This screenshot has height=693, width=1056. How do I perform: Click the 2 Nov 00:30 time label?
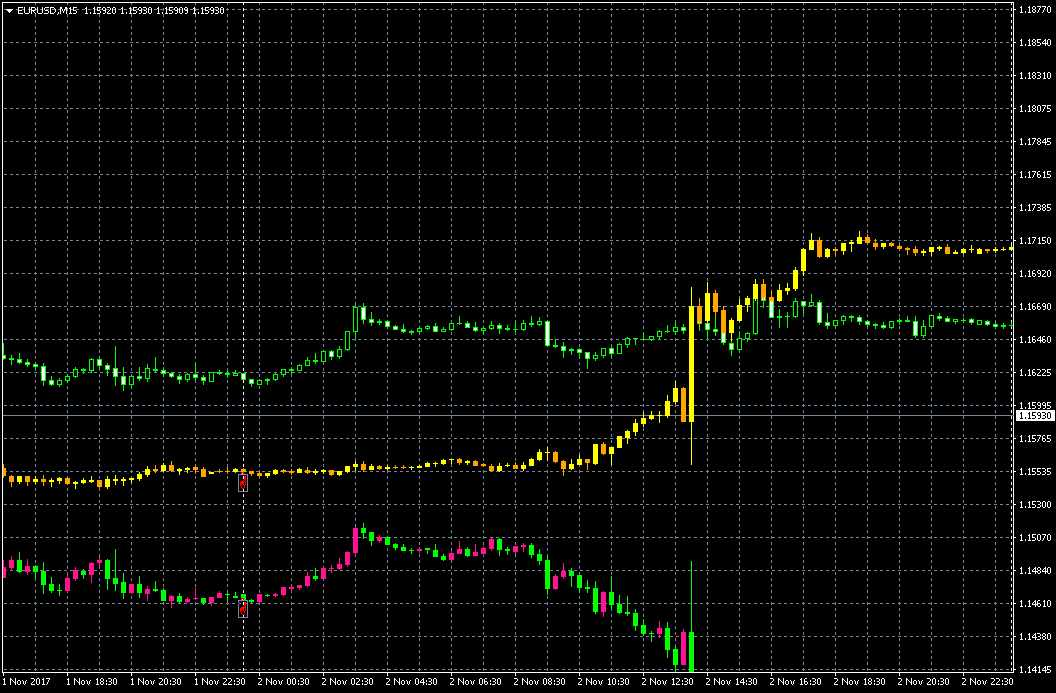tap(285, 682)
